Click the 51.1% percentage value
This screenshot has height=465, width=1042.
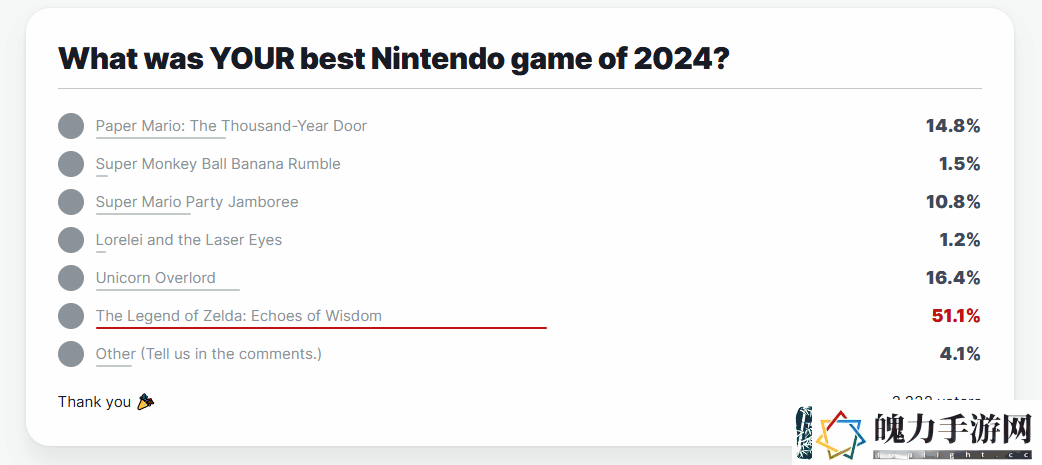click(956, 316)
